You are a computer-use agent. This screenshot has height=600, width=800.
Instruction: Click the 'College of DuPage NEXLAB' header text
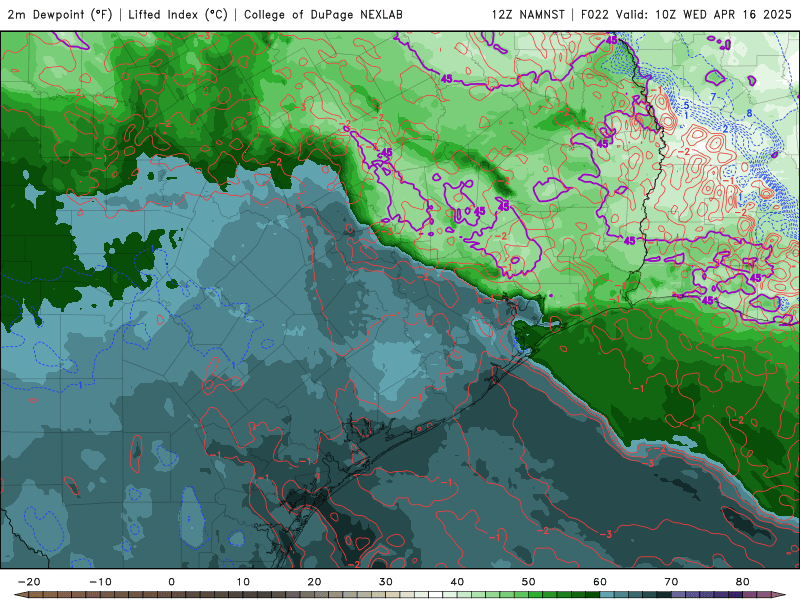tap(323, 14)
